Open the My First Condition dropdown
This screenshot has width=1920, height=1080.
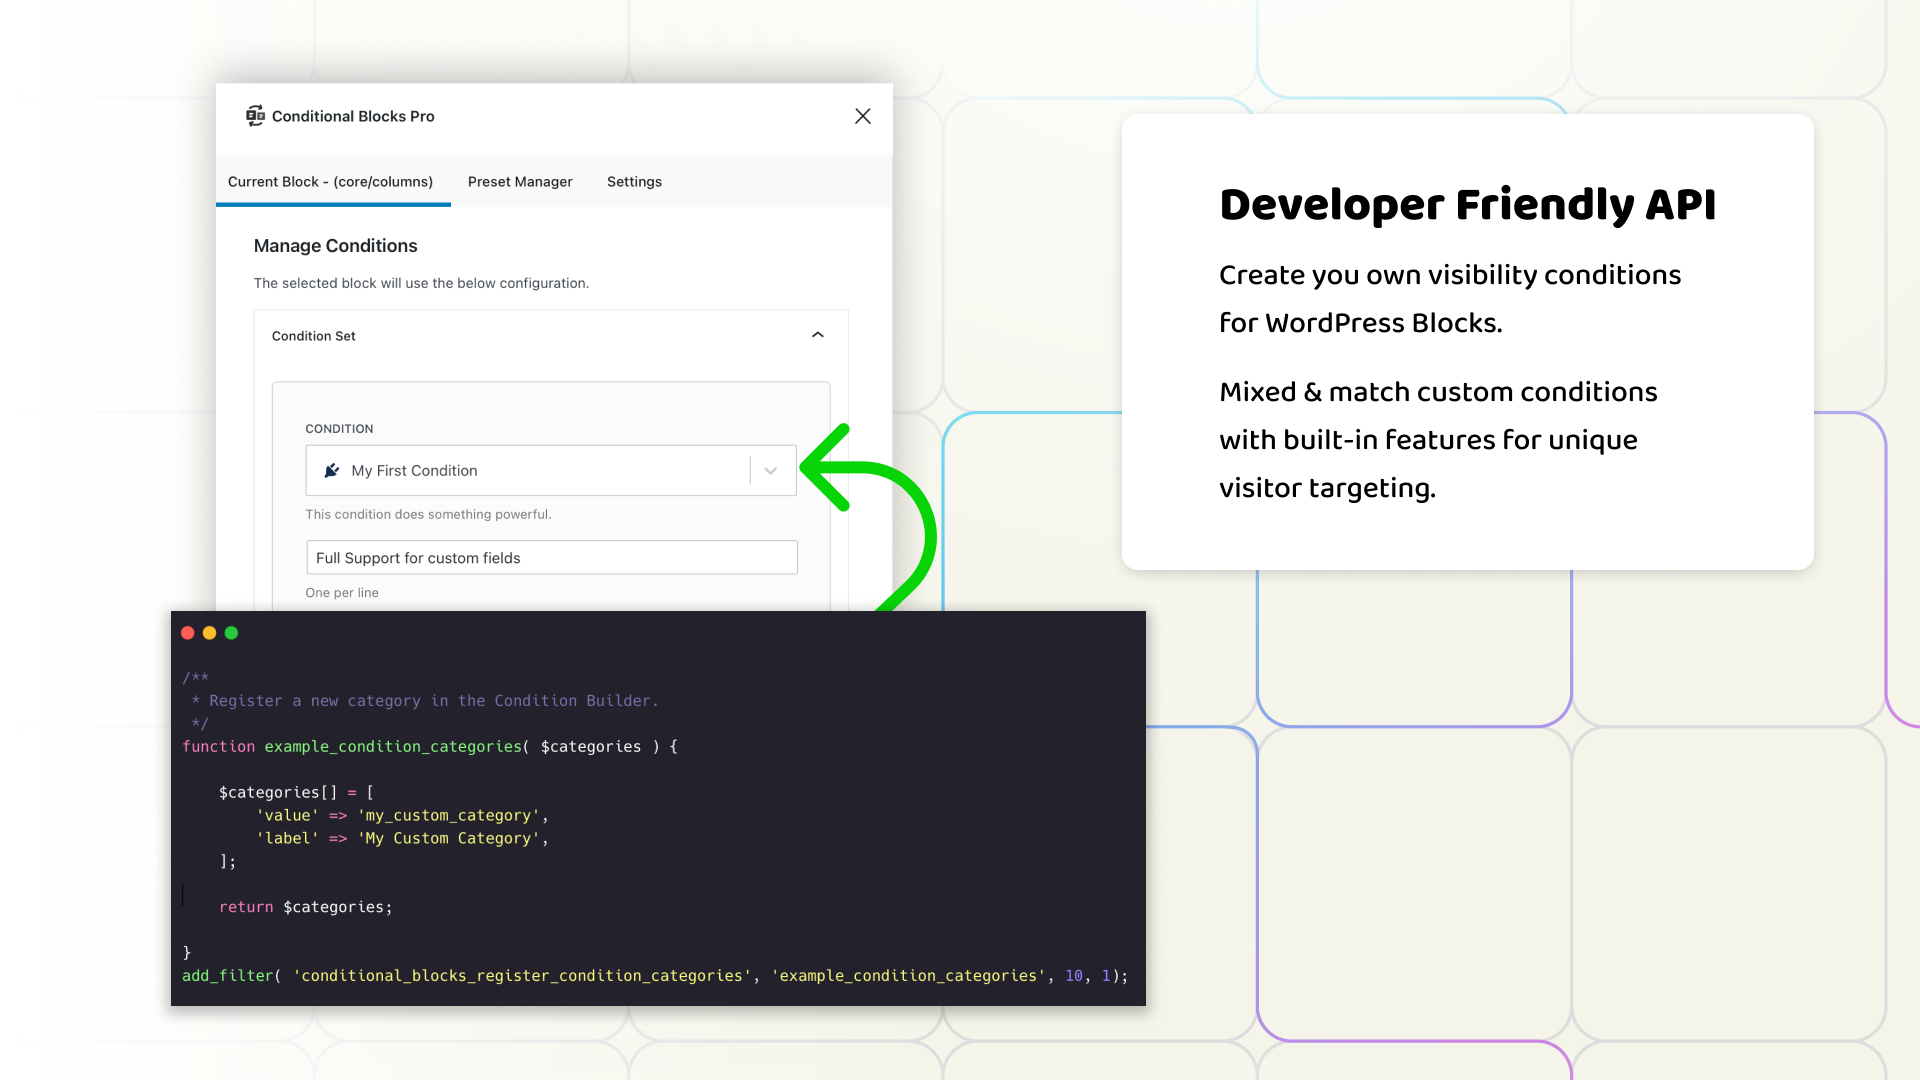point(551,470)
